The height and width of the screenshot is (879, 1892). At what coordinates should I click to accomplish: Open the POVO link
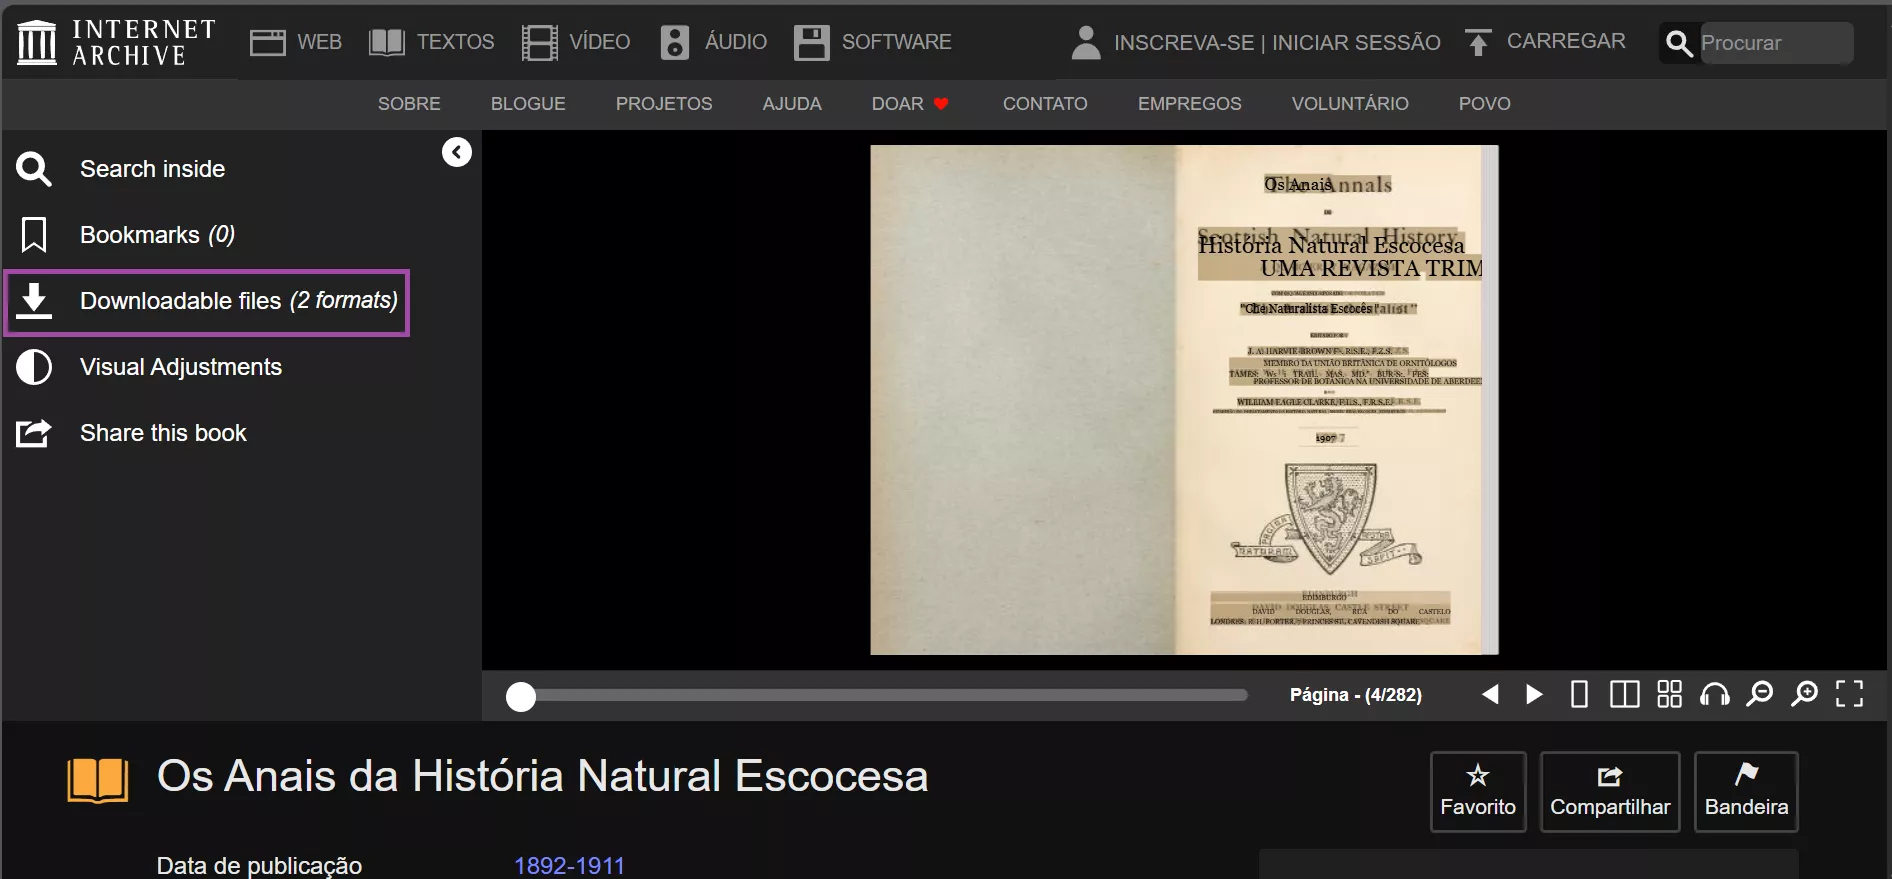tap(1484, 104)
